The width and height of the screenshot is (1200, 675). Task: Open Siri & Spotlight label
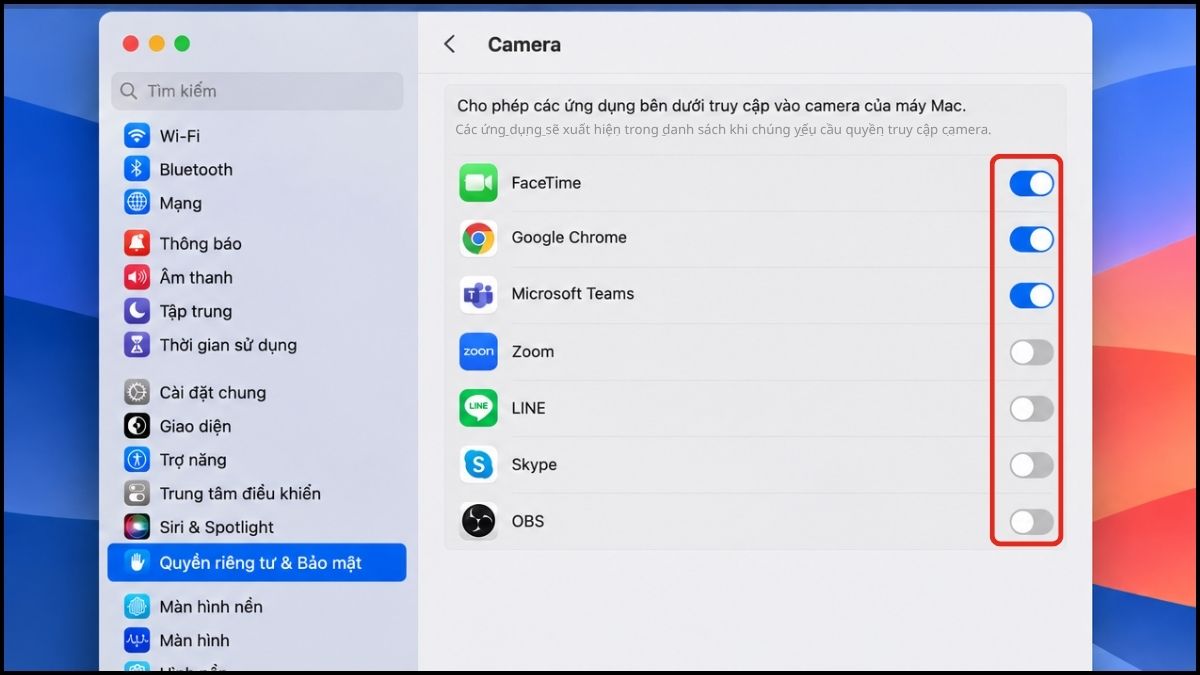point(217,527)
